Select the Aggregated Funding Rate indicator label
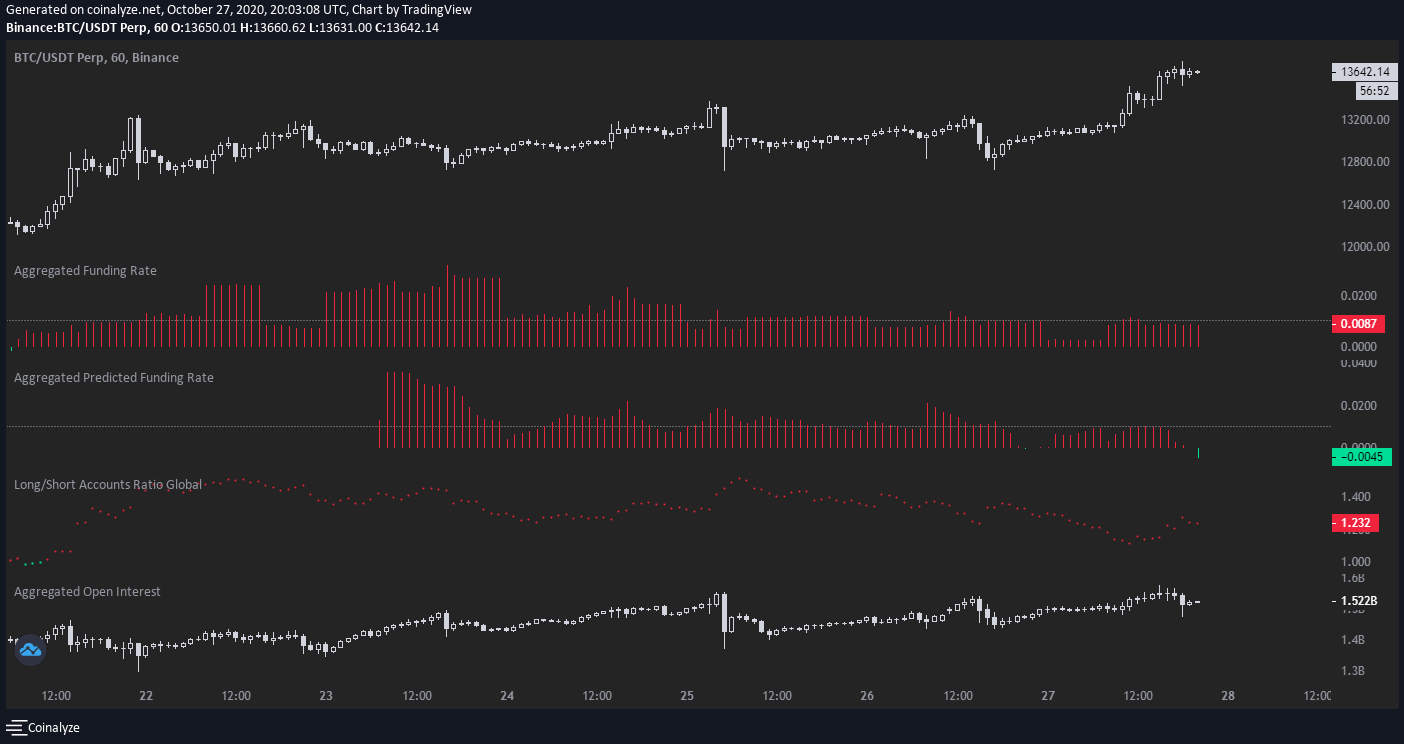The image size is (1404, 744). [x=85, y=270]
